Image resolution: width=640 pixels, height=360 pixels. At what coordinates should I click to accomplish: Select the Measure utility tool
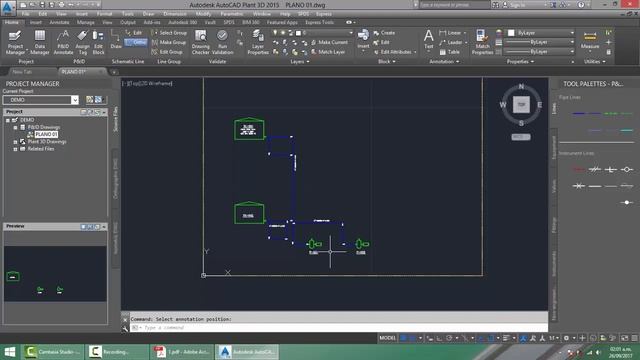coord(590,40)
